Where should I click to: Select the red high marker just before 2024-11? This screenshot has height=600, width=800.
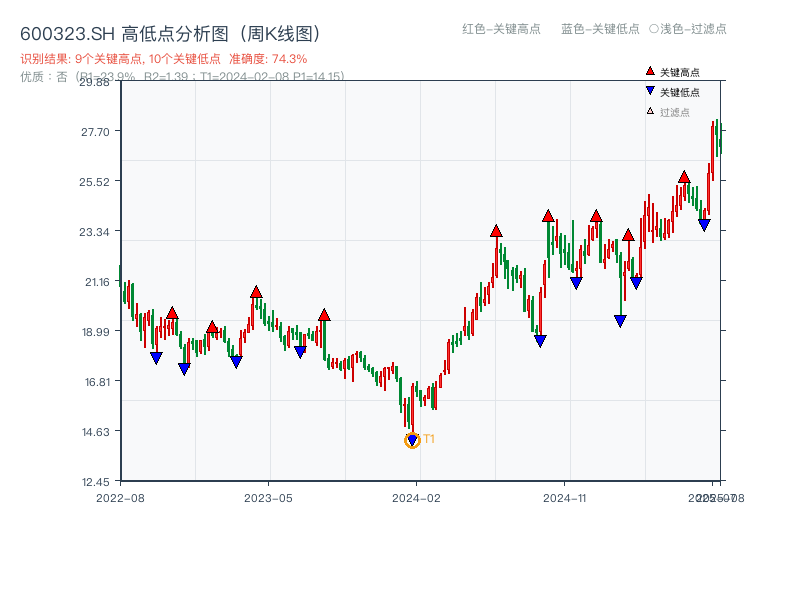coord(548,216)
